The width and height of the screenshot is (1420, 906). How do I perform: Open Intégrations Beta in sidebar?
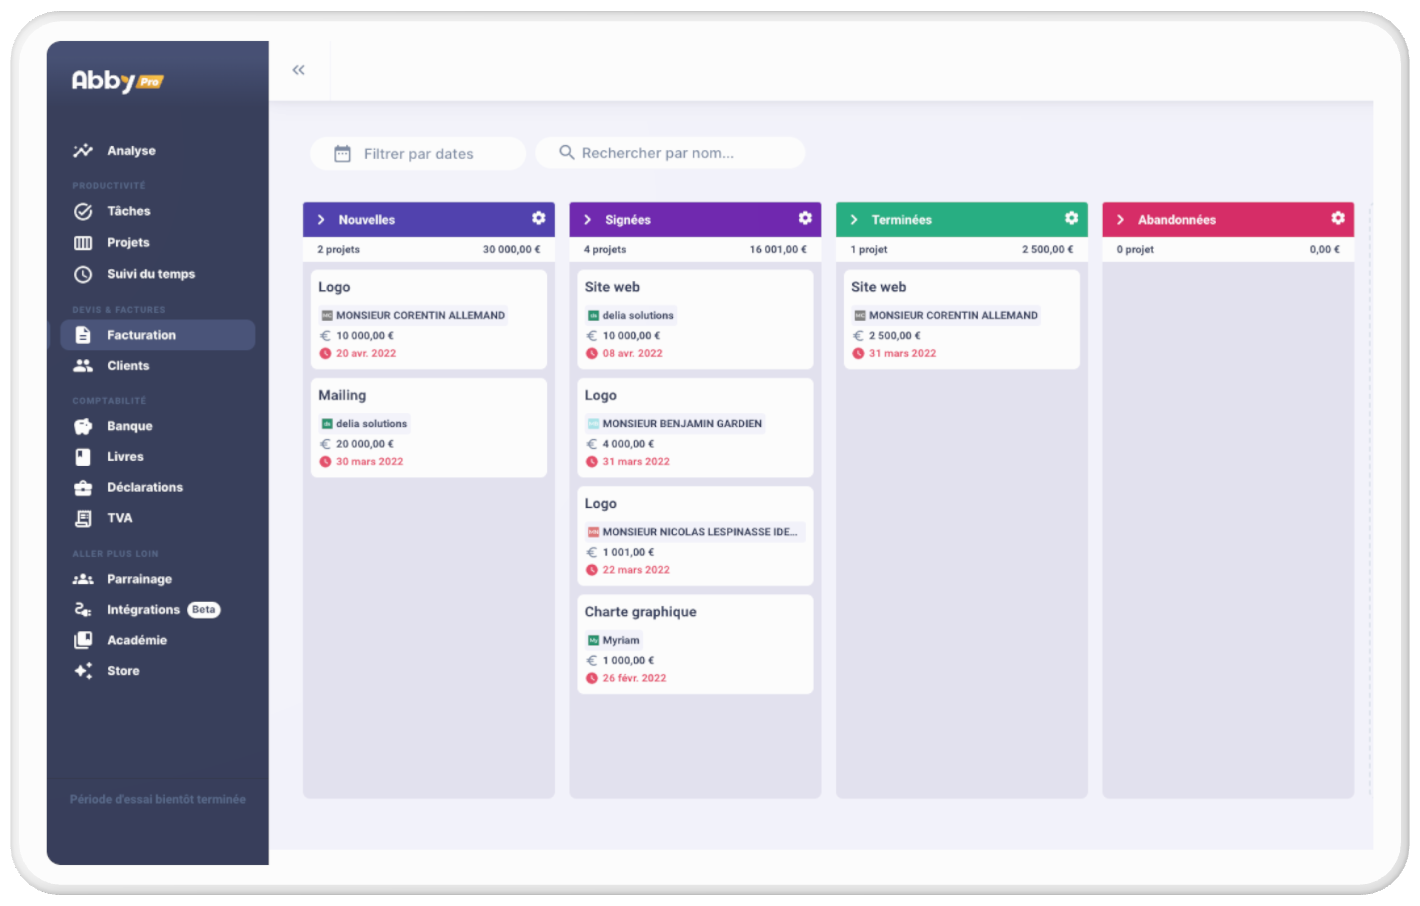(145, 610)
